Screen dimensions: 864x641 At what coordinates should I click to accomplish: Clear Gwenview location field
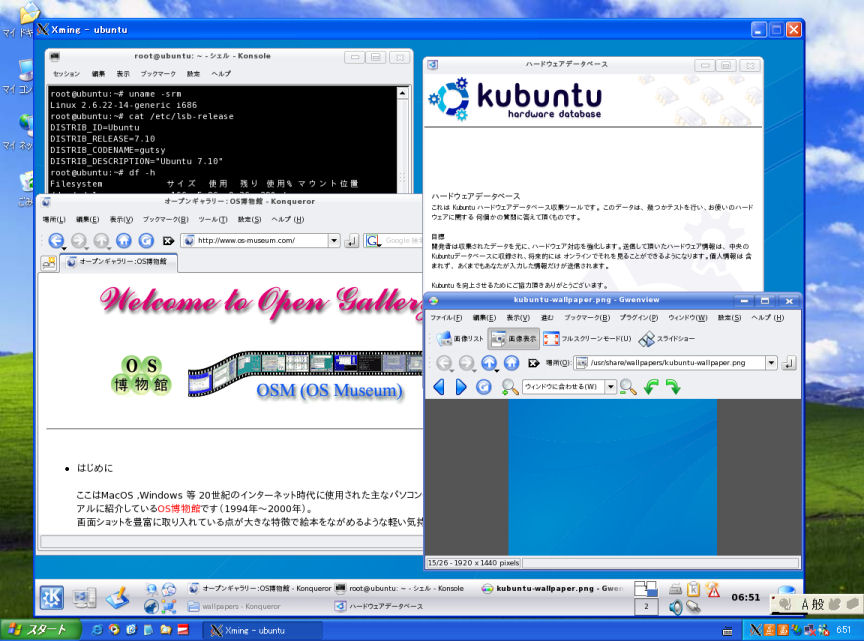[x=533, y=363]
